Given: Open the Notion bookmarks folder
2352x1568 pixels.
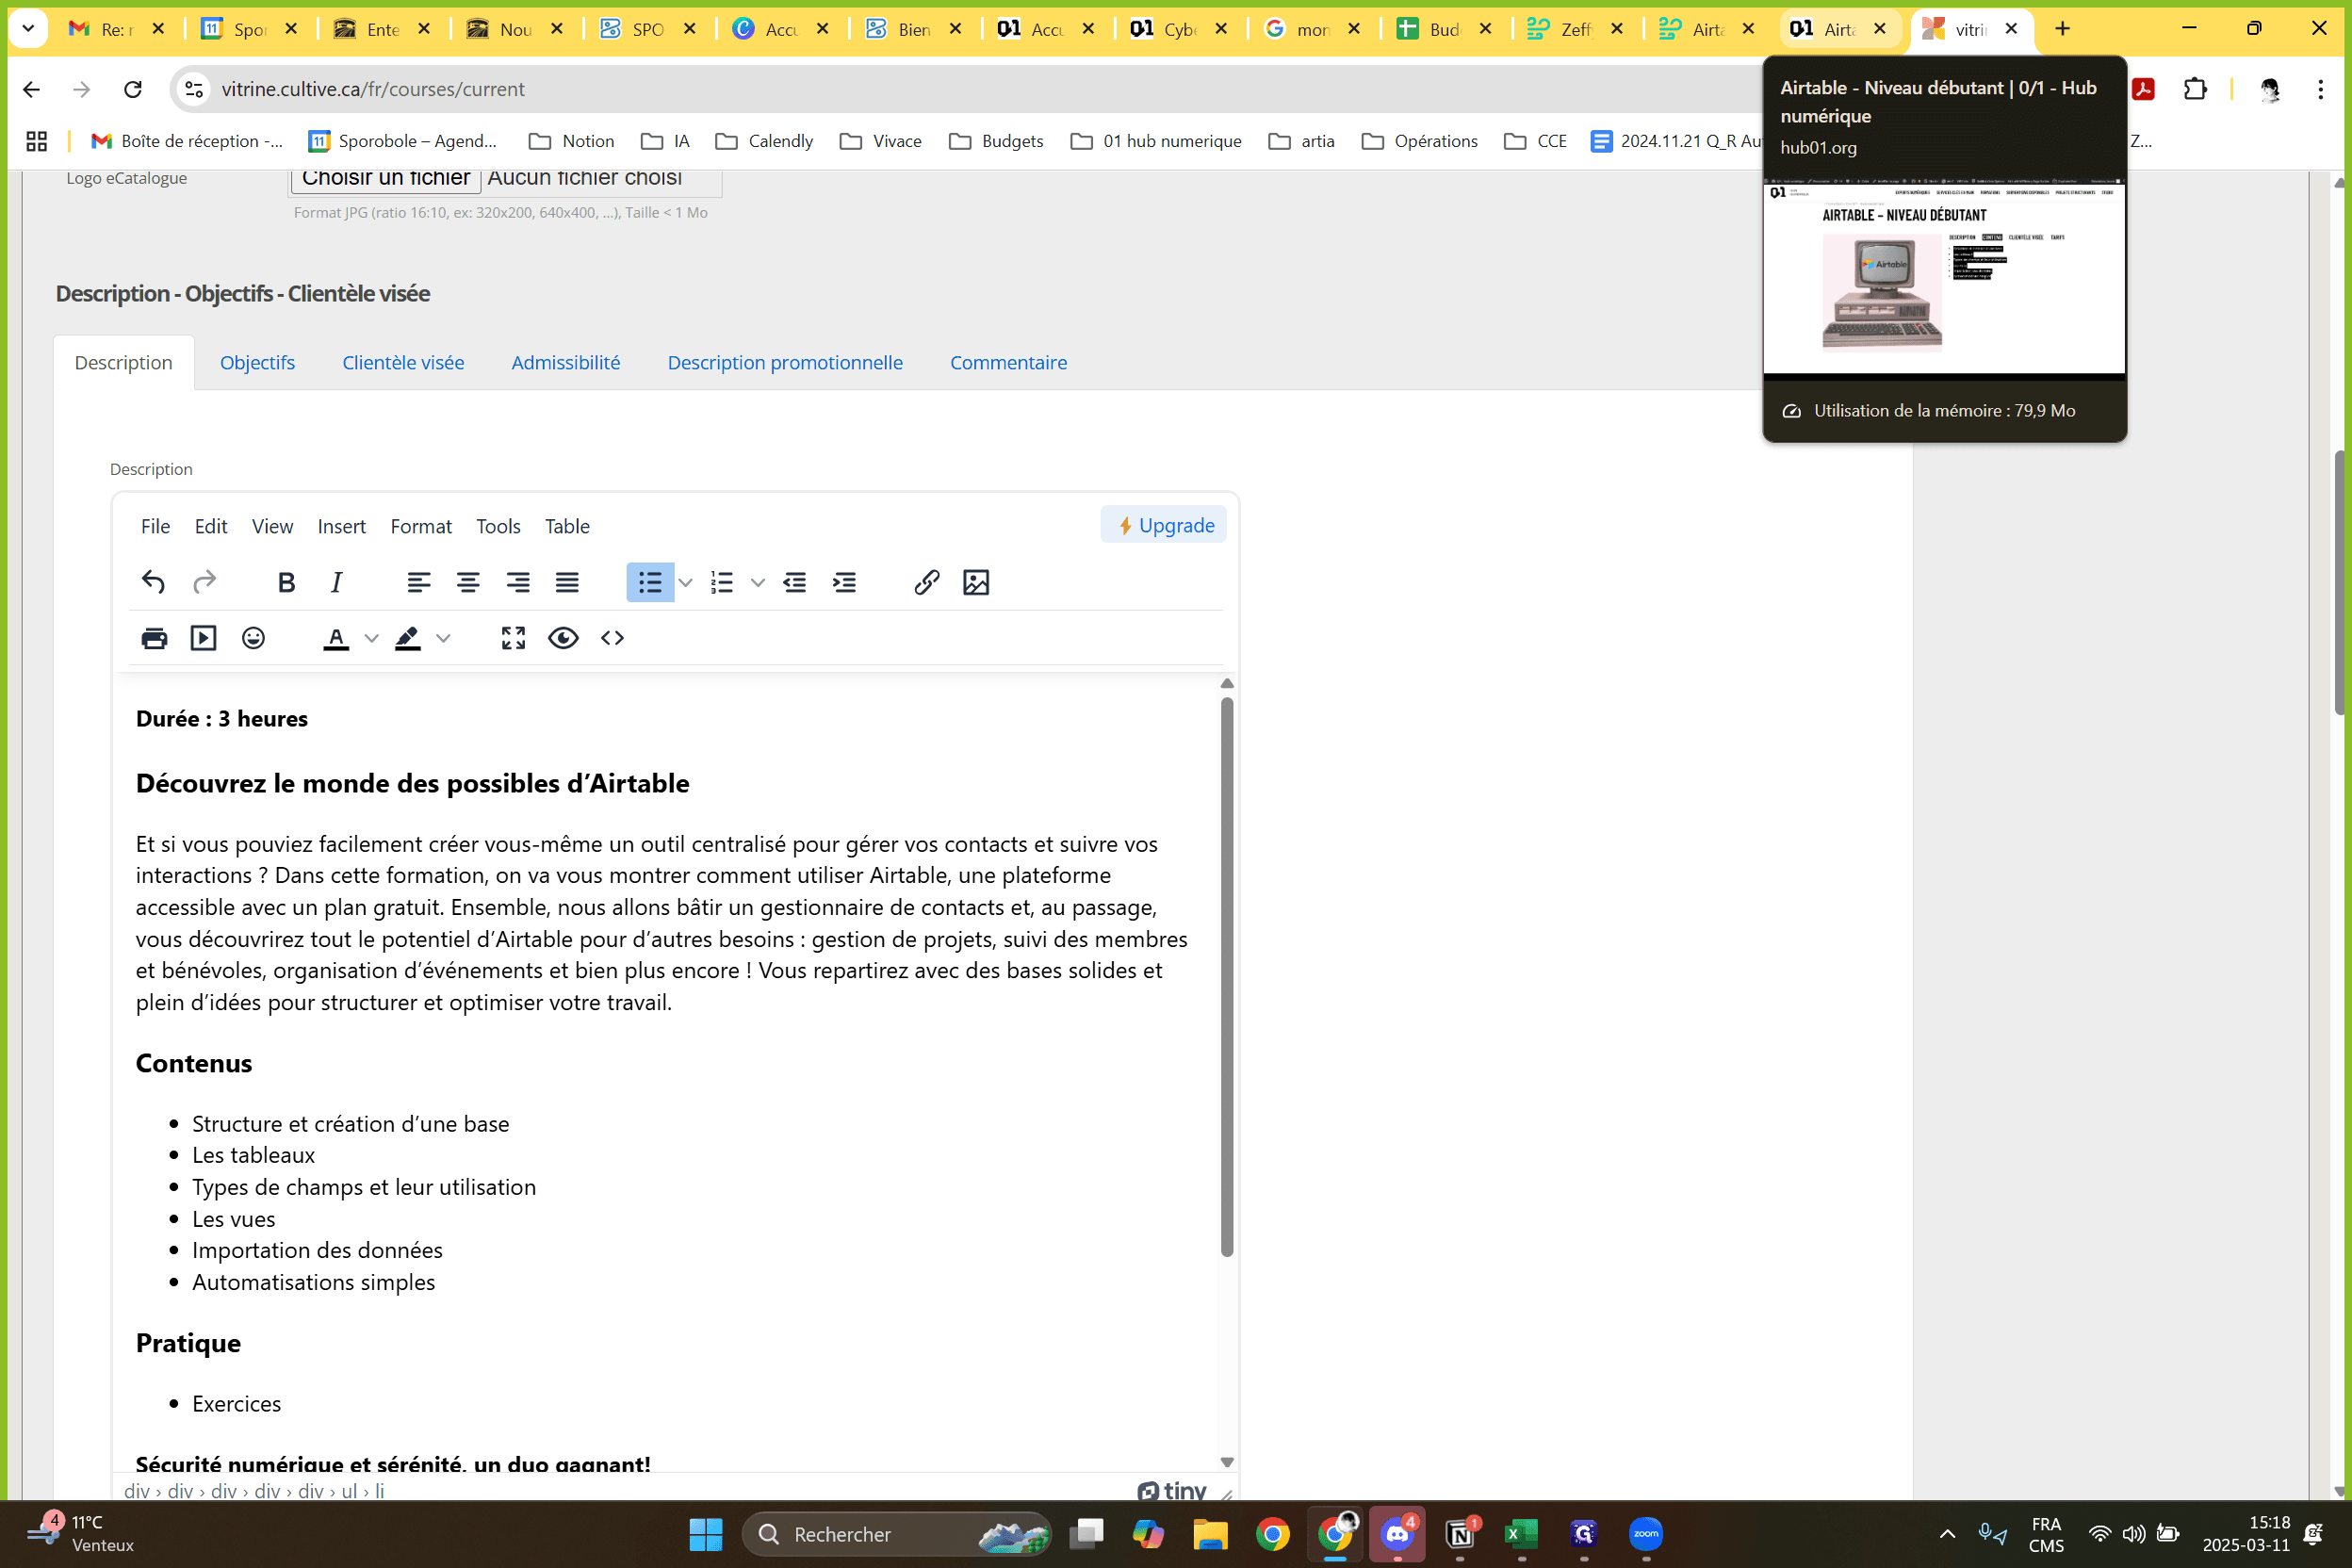Looking at the screenshot, I should 571,141.
